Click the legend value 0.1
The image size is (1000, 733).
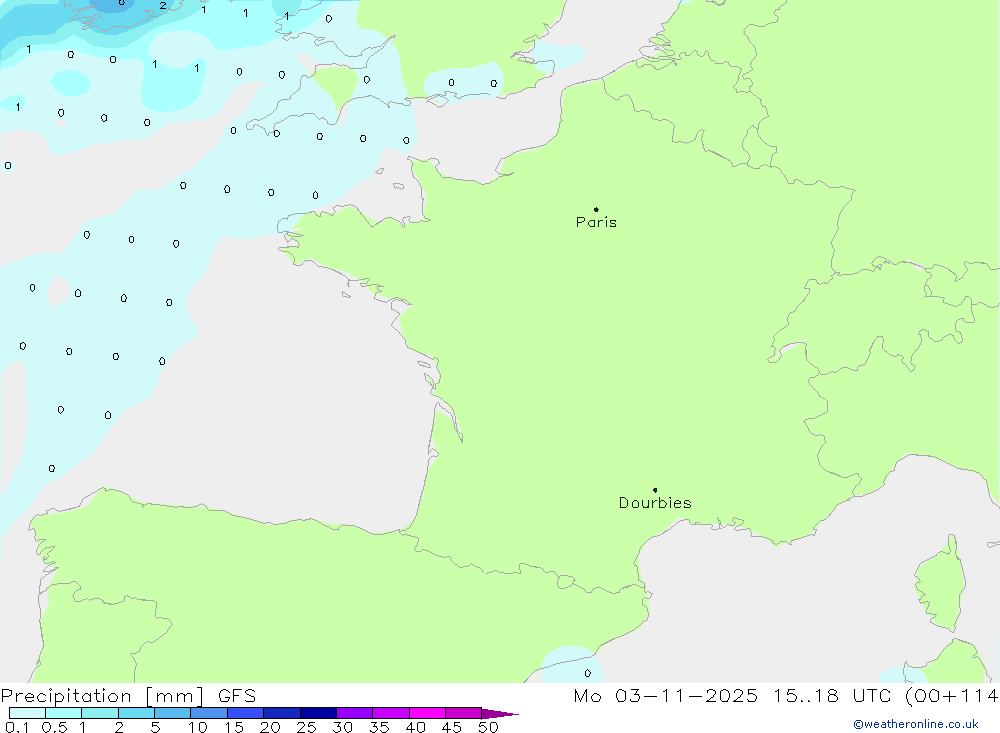[17, 727]
